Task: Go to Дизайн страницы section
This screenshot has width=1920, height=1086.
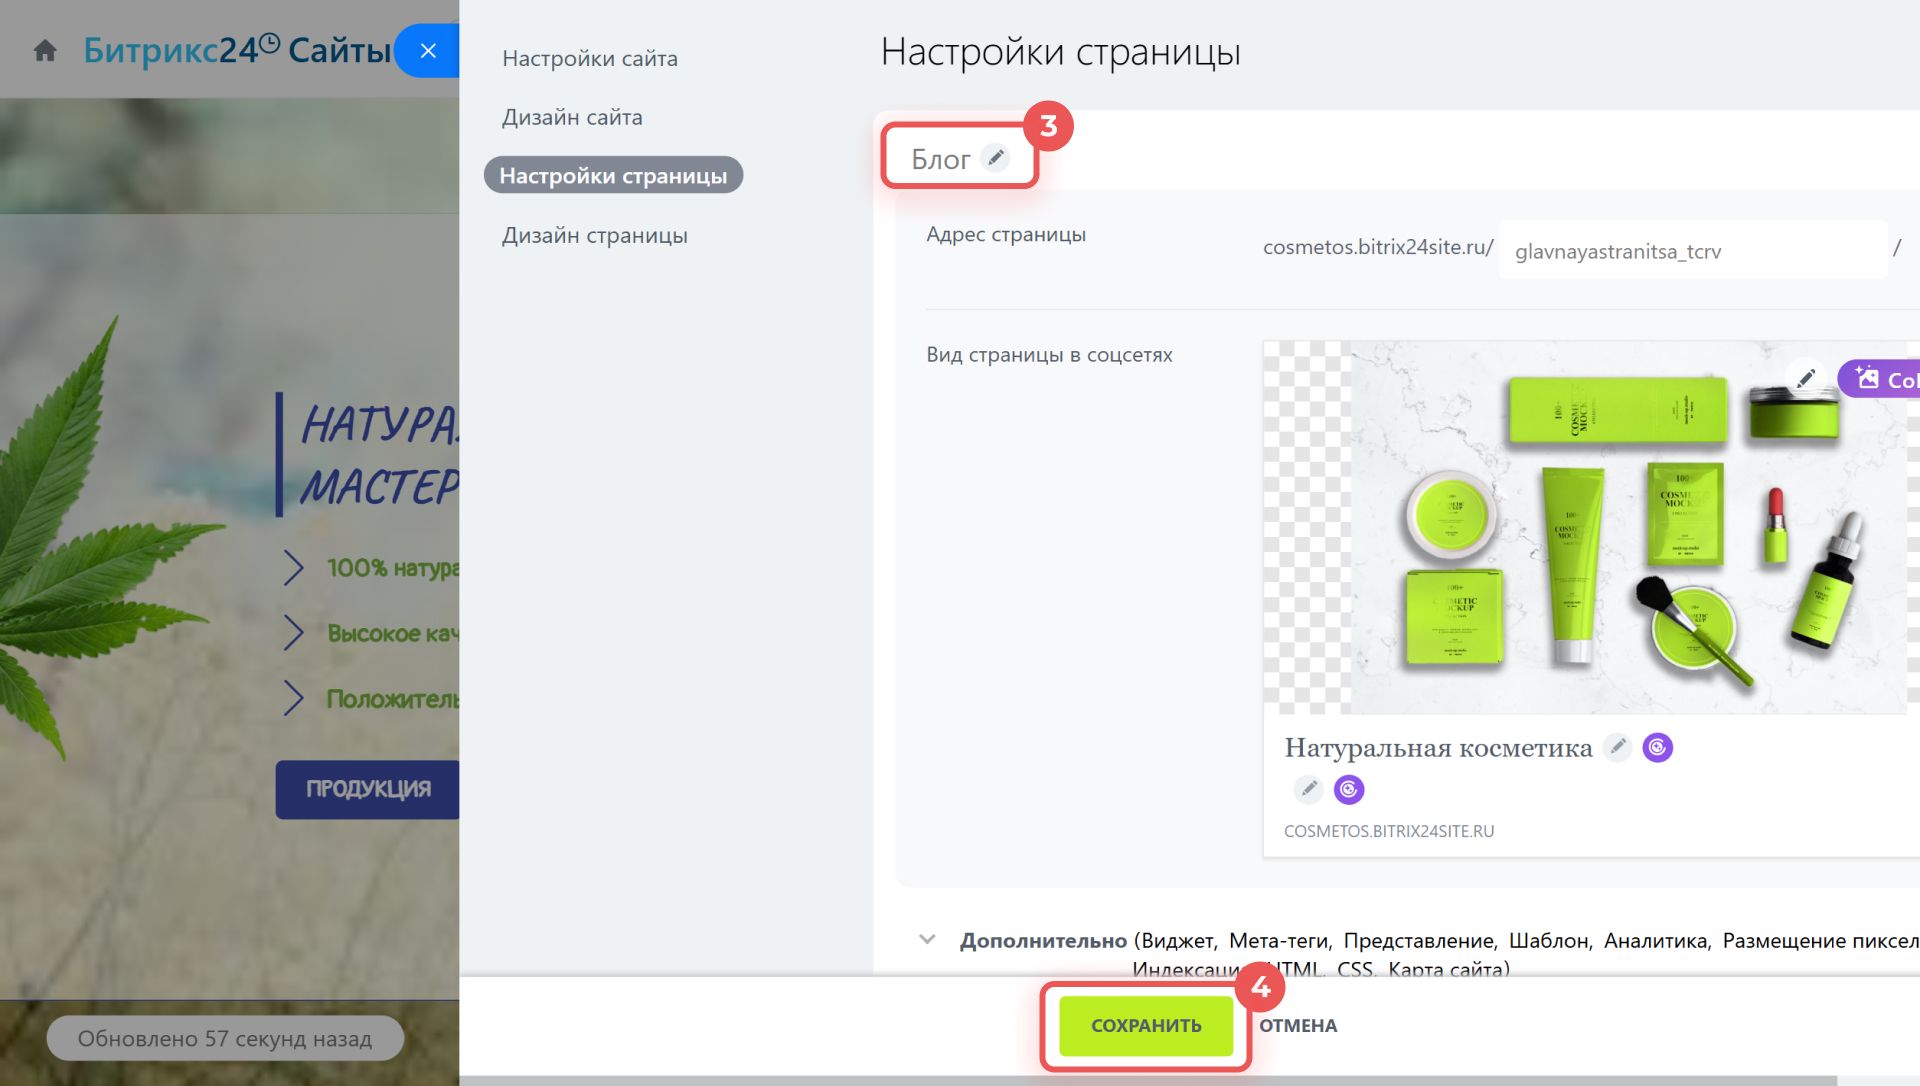Action: [x=594, y=235]
